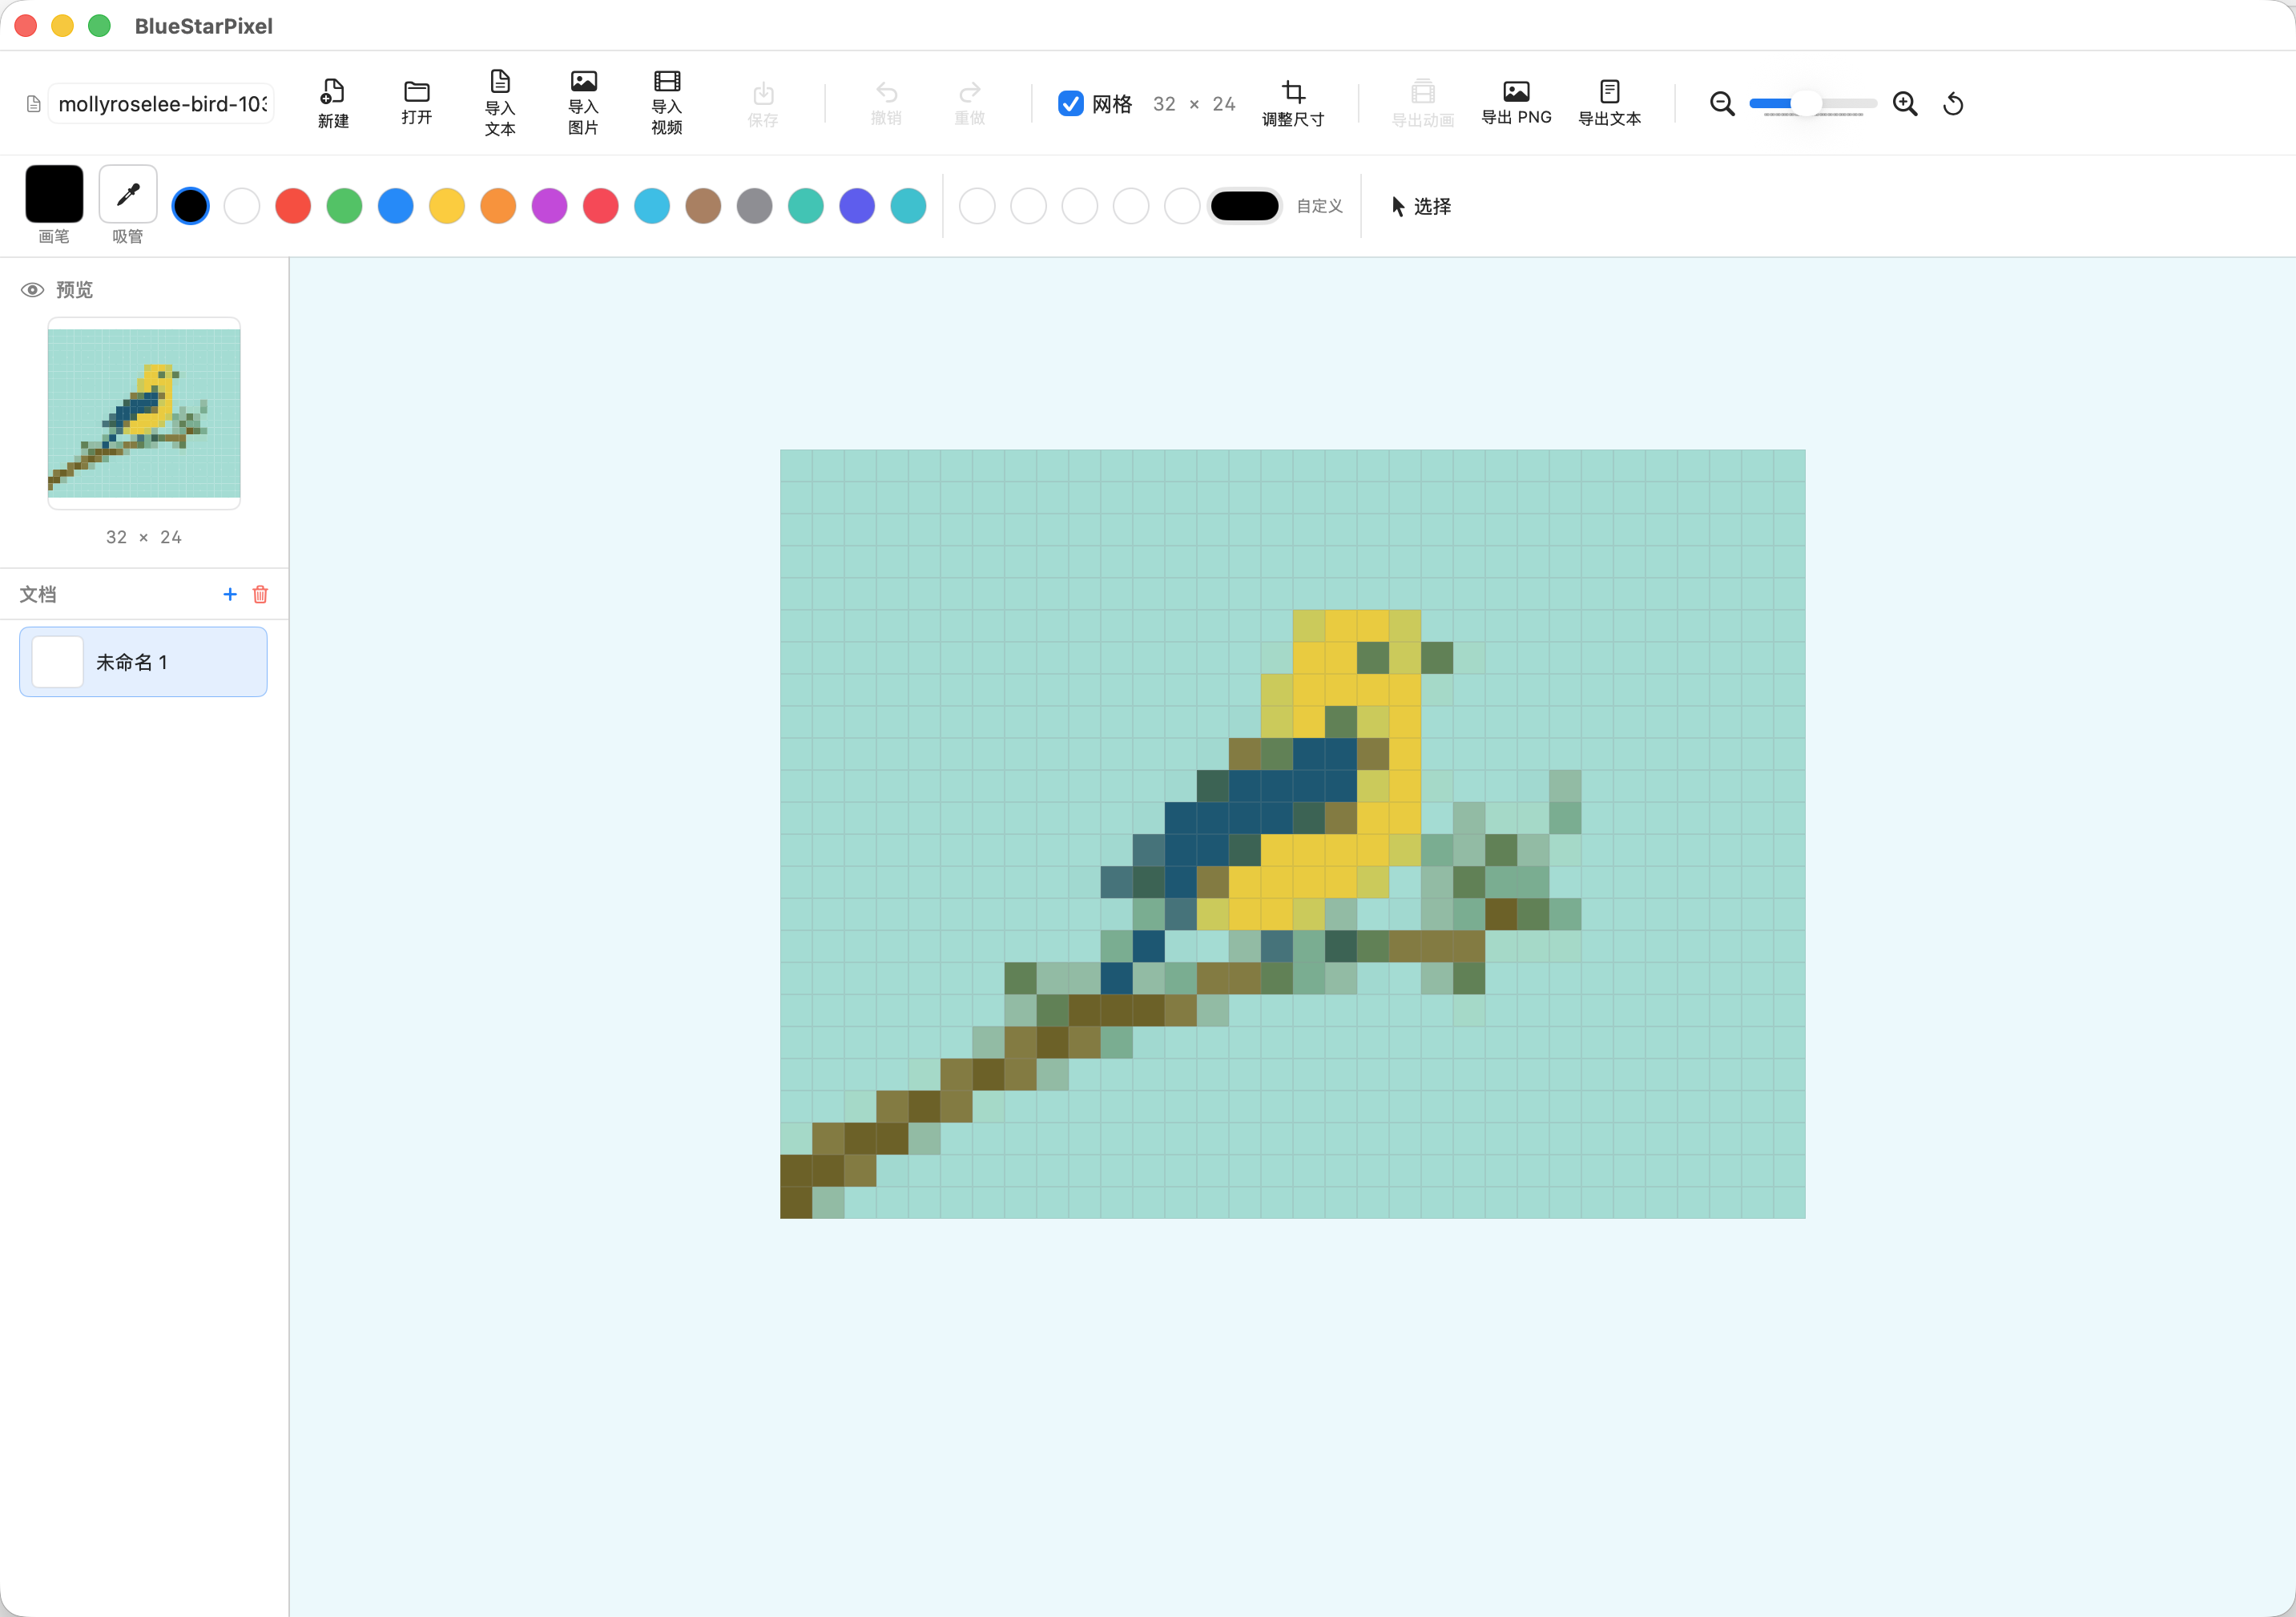This screenshot has width=2296, height=1617.
Task: Click the Export PNG icon
Action: pyautogui.click(x=1516, y=91)
